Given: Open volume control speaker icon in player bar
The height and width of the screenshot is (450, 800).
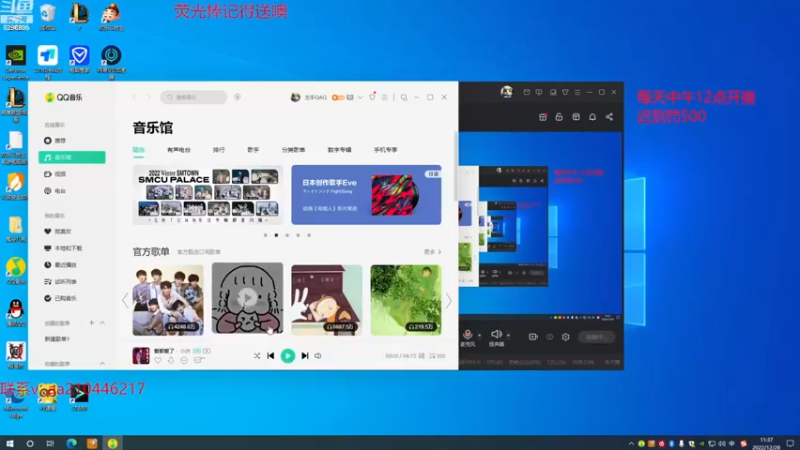Looking at the screenshot, I should click(x=318, y=356).
